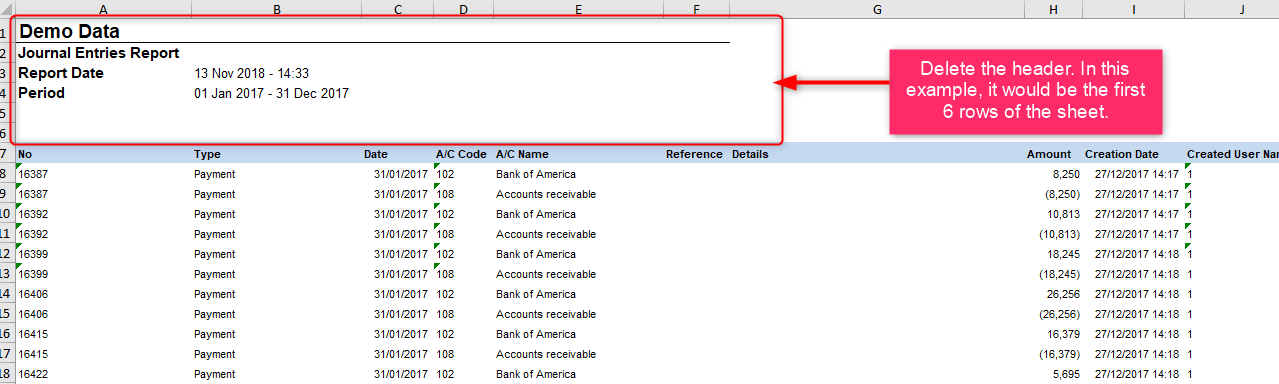Click the 8,250 amount cell
Viewport: 1279px width, 384px height.
coord(1054,174)
